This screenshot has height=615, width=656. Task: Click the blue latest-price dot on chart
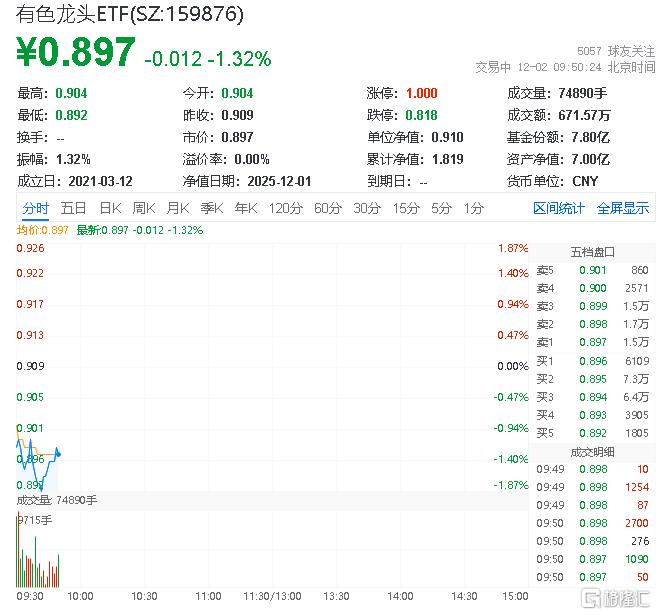(x=59, y=454)
